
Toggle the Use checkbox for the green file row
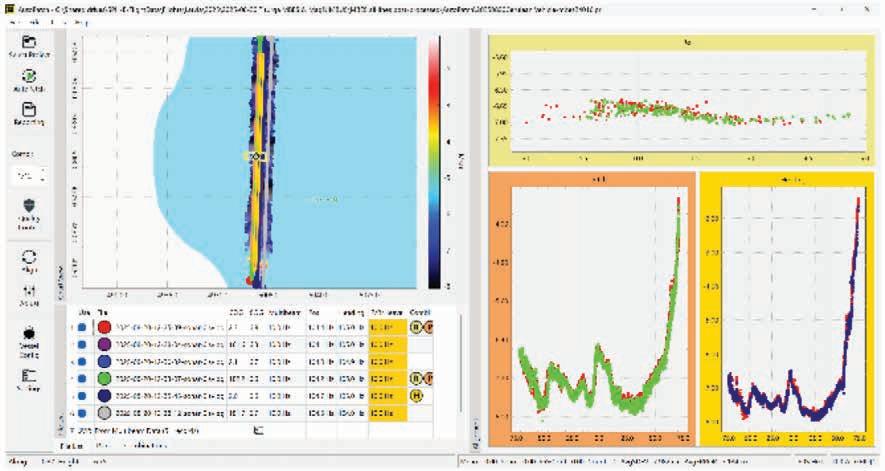pyautogui.click(x=82, y=378)
